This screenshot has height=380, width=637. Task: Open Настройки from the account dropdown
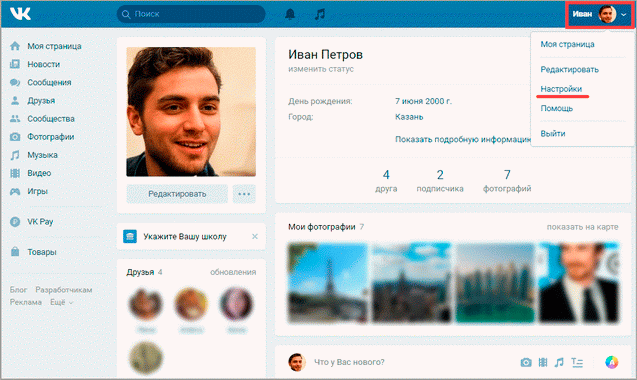[x=561, y=89]
